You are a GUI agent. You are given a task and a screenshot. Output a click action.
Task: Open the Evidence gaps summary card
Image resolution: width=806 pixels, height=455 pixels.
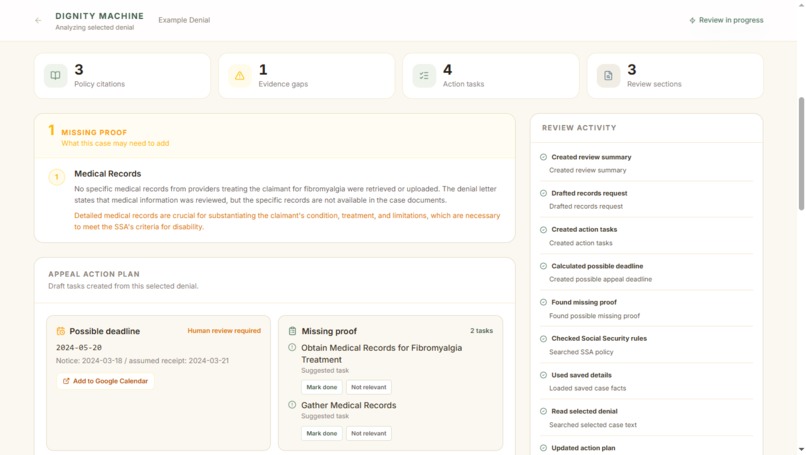point(306,76)
